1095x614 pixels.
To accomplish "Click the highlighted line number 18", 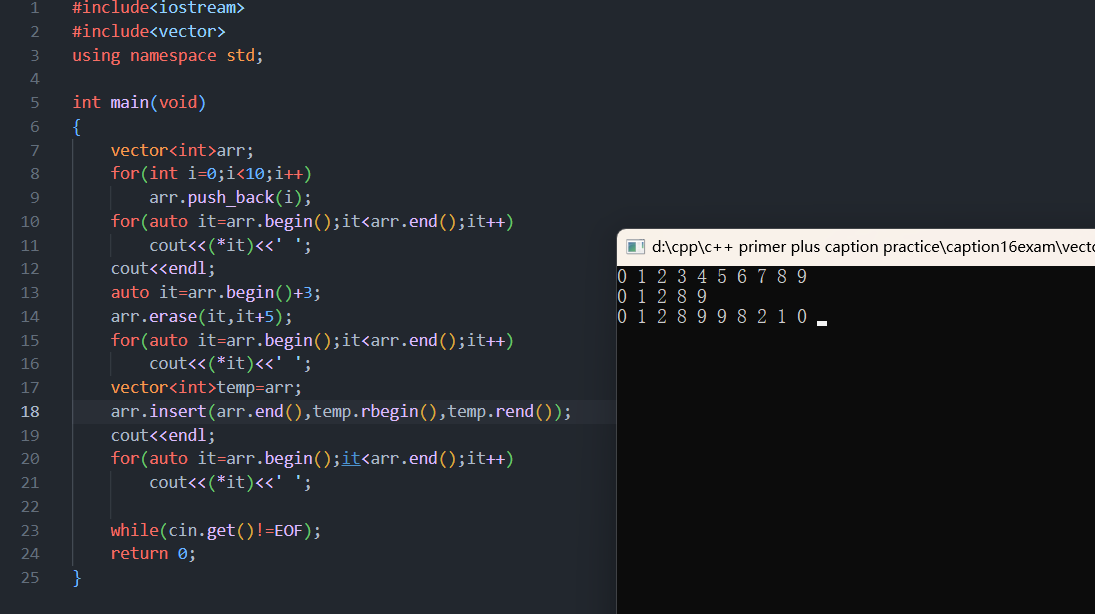I will pyautogui.click(x=30, y=411).
